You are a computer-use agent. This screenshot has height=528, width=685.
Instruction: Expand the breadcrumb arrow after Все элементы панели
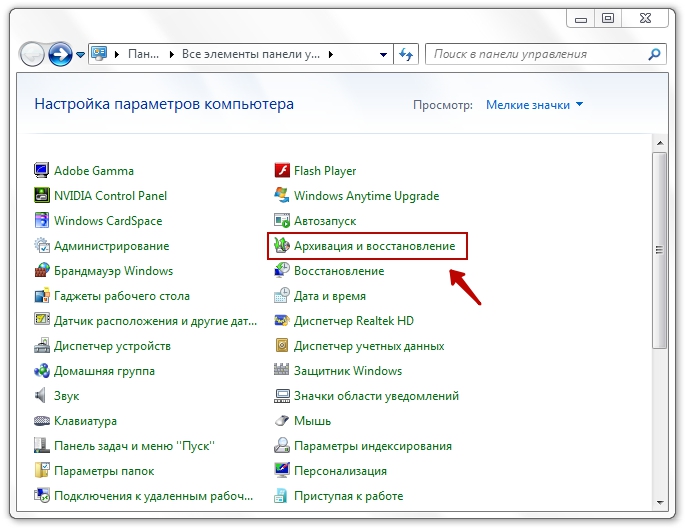click(331, 55)
